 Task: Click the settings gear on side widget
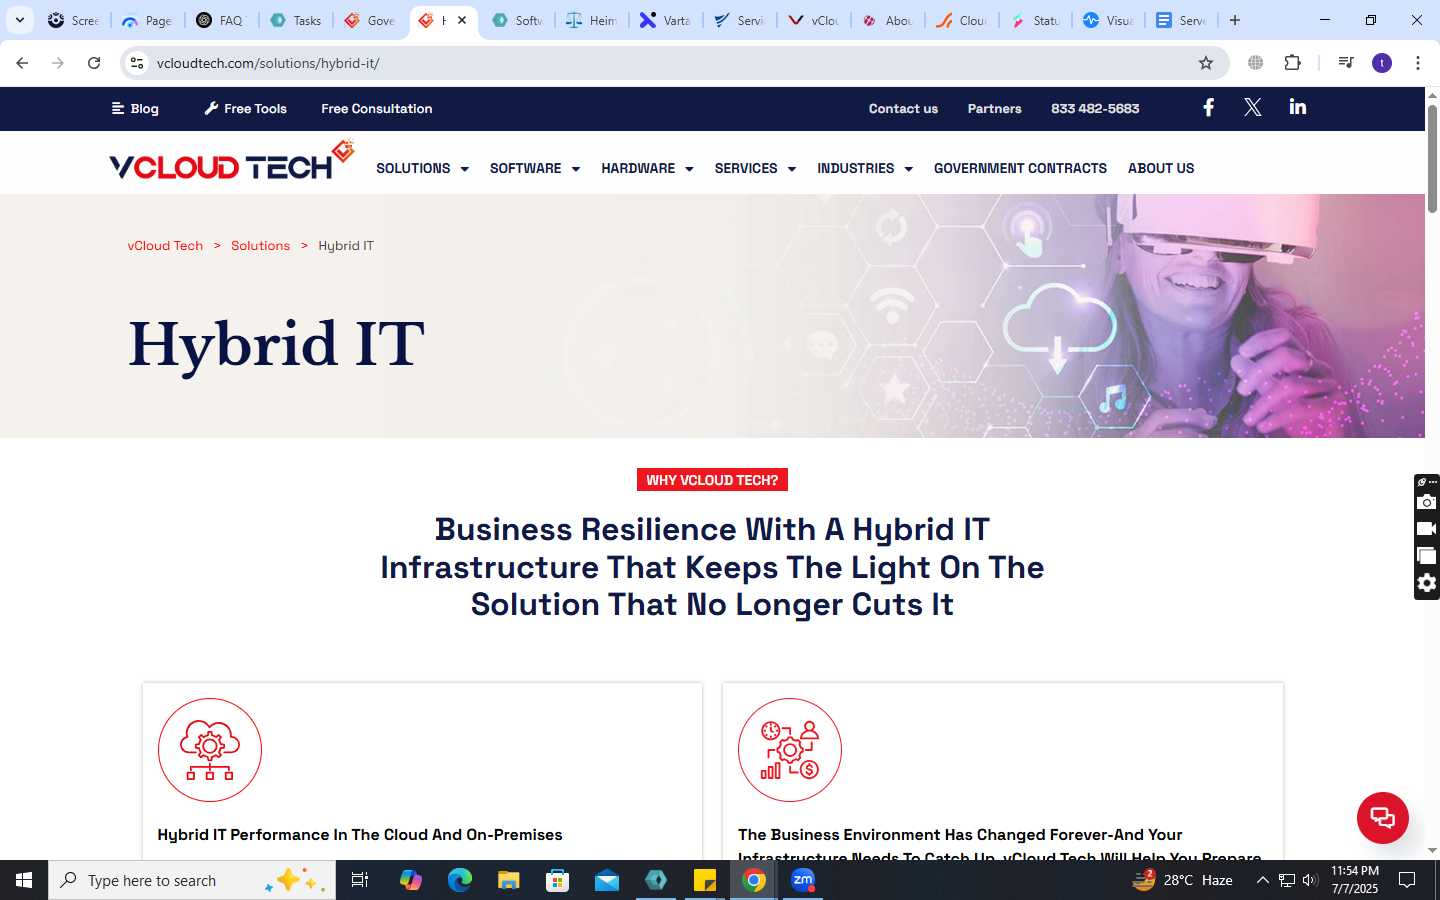(1427, 583)
